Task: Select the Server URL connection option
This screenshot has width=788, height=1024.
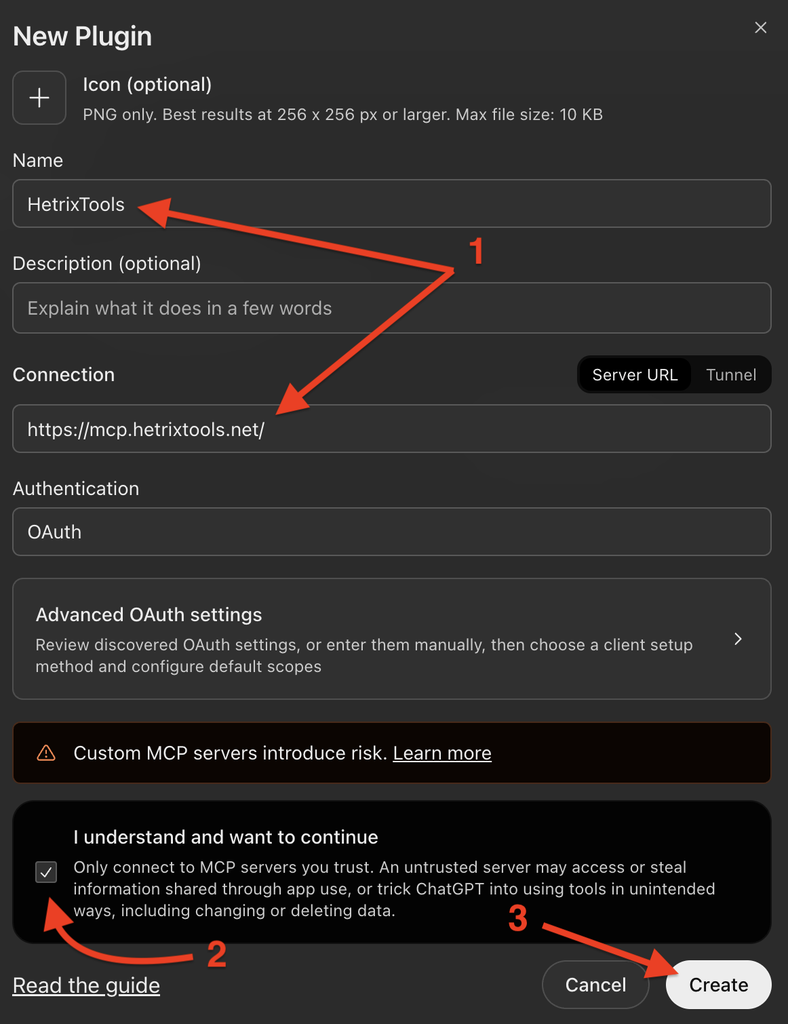Action: click(x=635, y=375)
